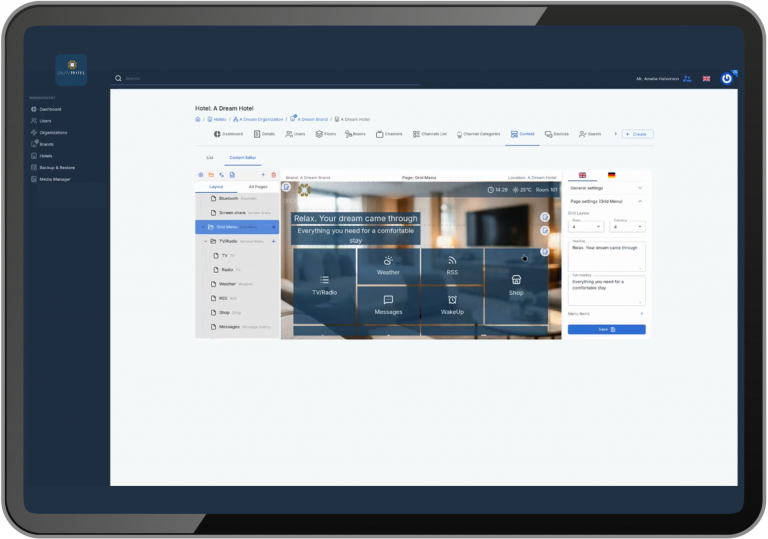Click the red trash delete icon
The width and height of the screenshot is (768, 539).
click(x=273, y=175)
